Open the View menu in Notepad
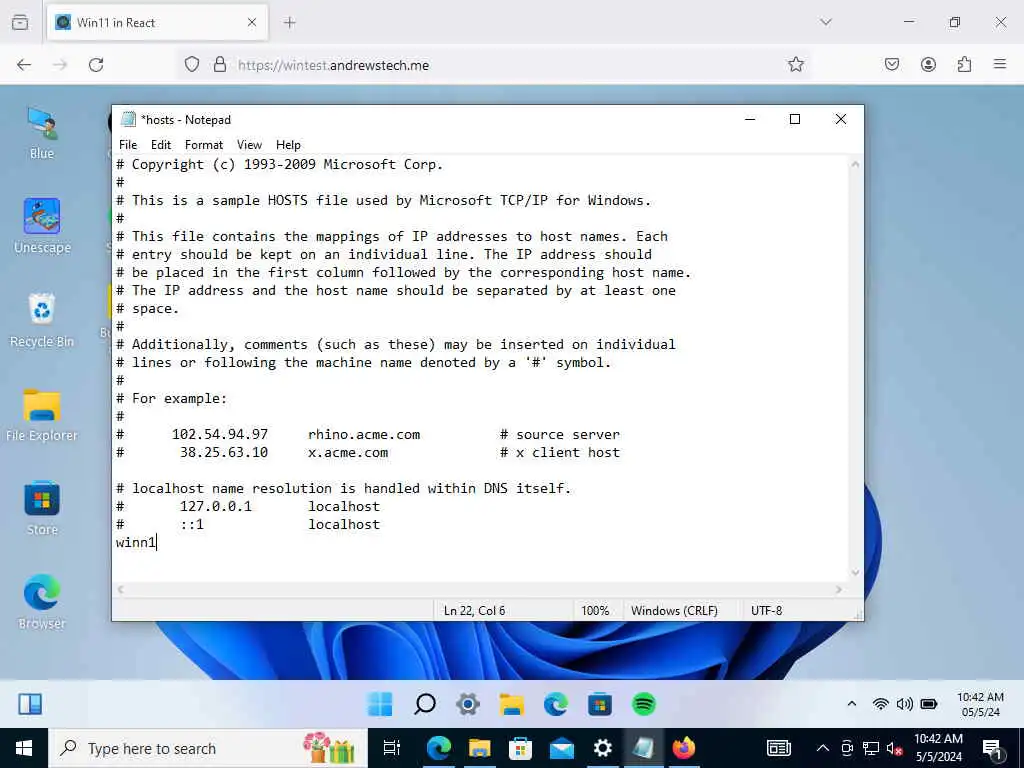 click(x=249, y=145)
